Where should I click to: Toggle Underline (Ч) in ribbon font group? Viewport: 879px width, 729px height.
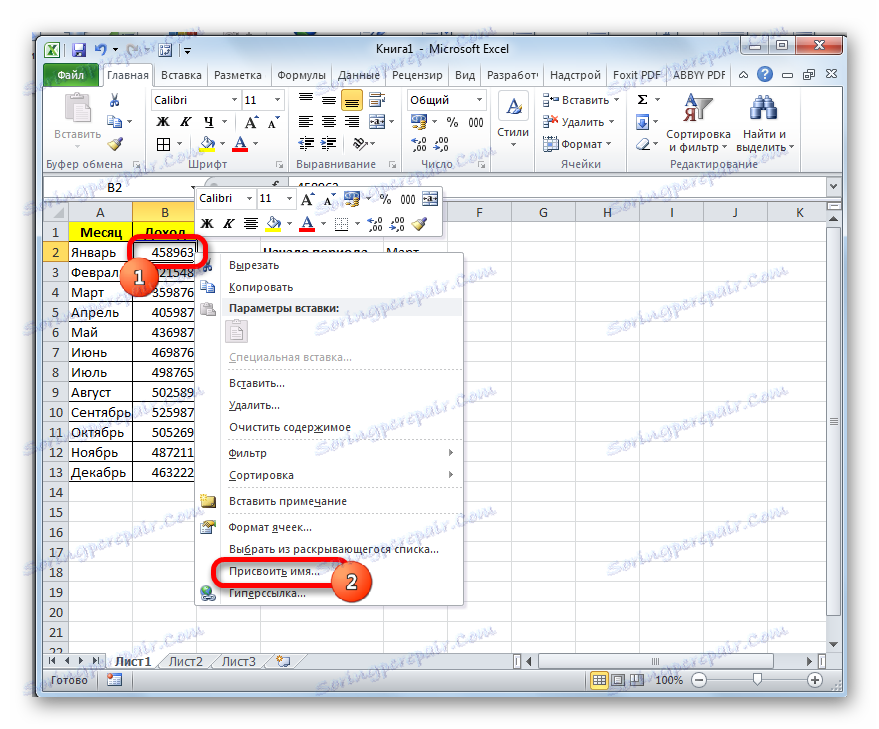pos(209,122)
